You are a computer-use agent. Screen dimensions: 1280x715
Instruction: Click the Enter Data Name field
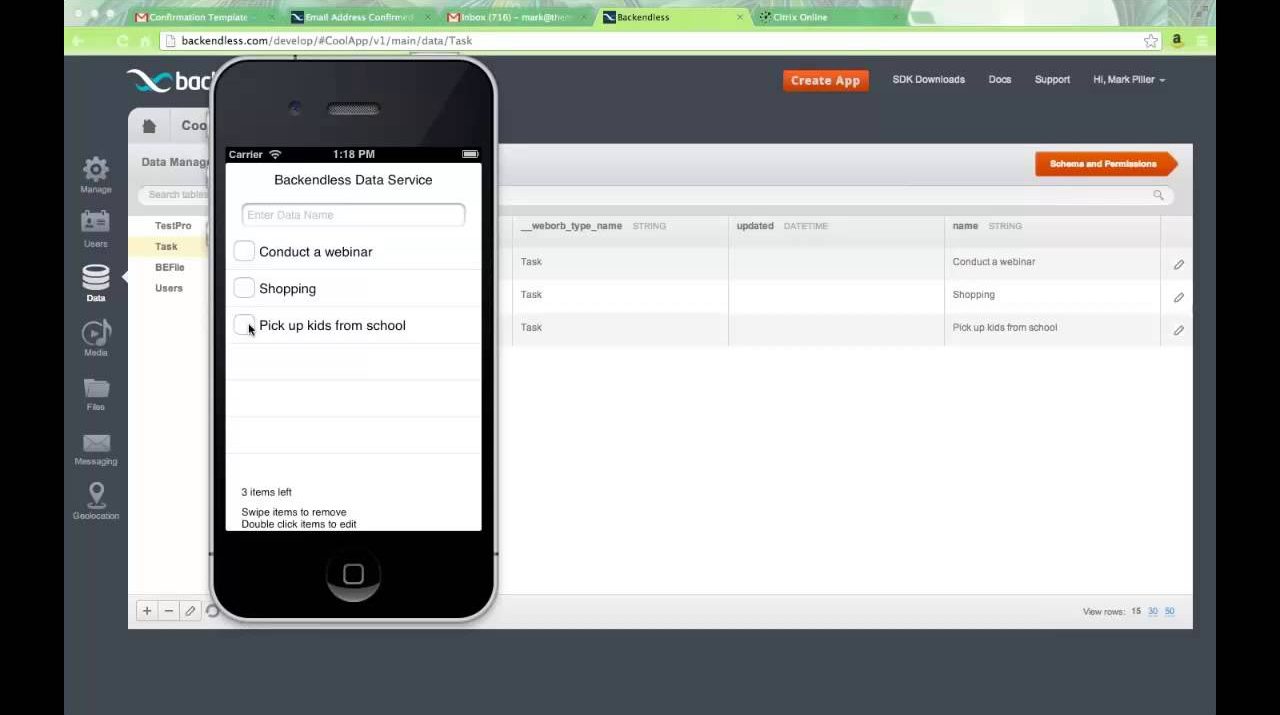(353, 215)
